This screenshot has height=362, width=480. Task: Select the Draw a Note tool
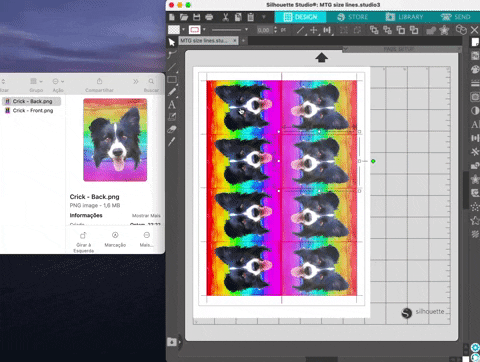[x=172, y=117]
